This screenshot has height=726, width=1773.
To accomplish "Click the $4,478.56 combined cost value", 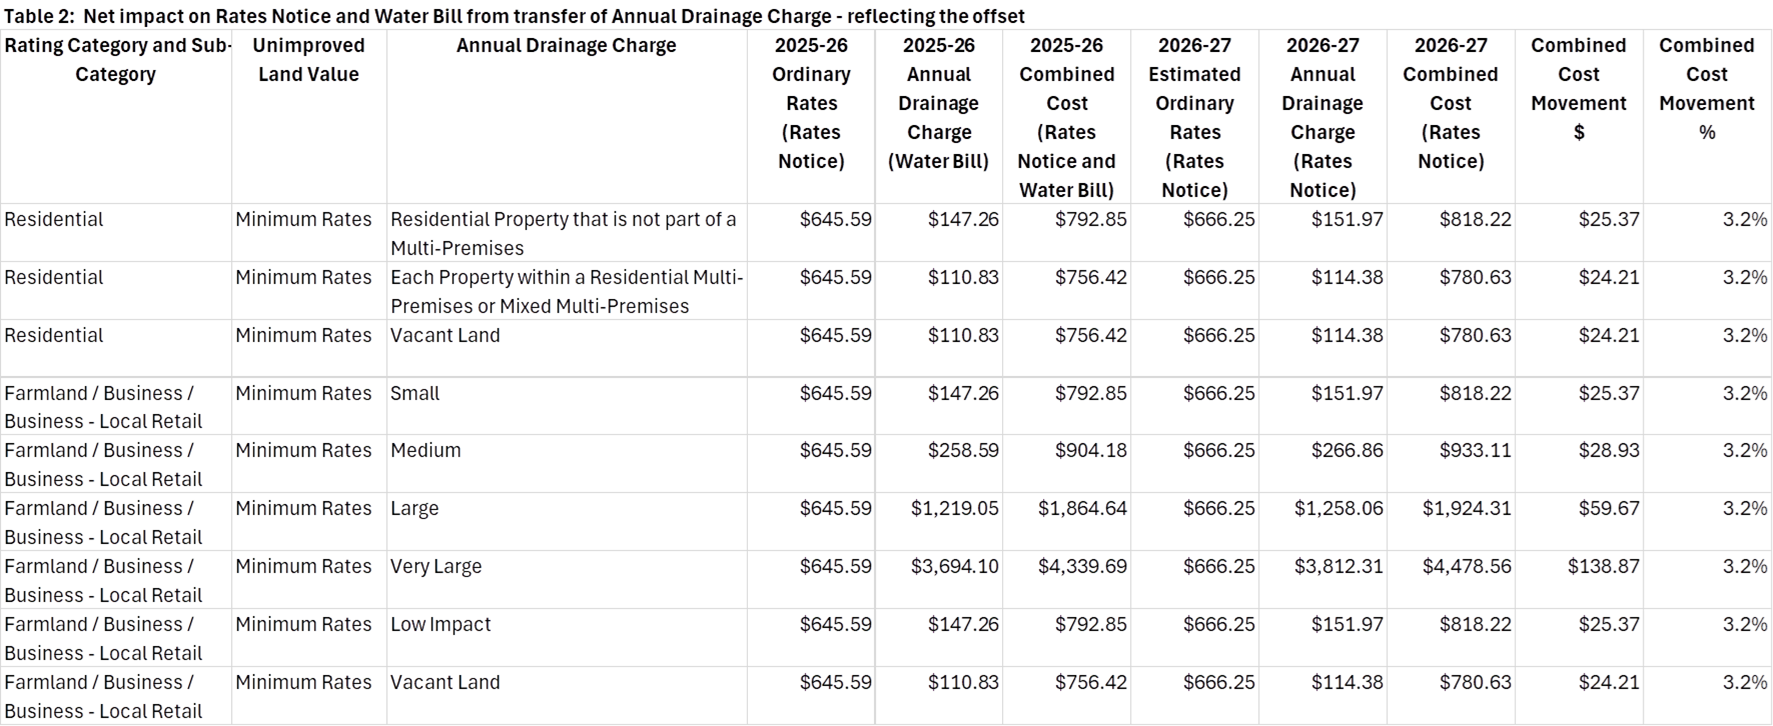I will [x=1467, y=567].
